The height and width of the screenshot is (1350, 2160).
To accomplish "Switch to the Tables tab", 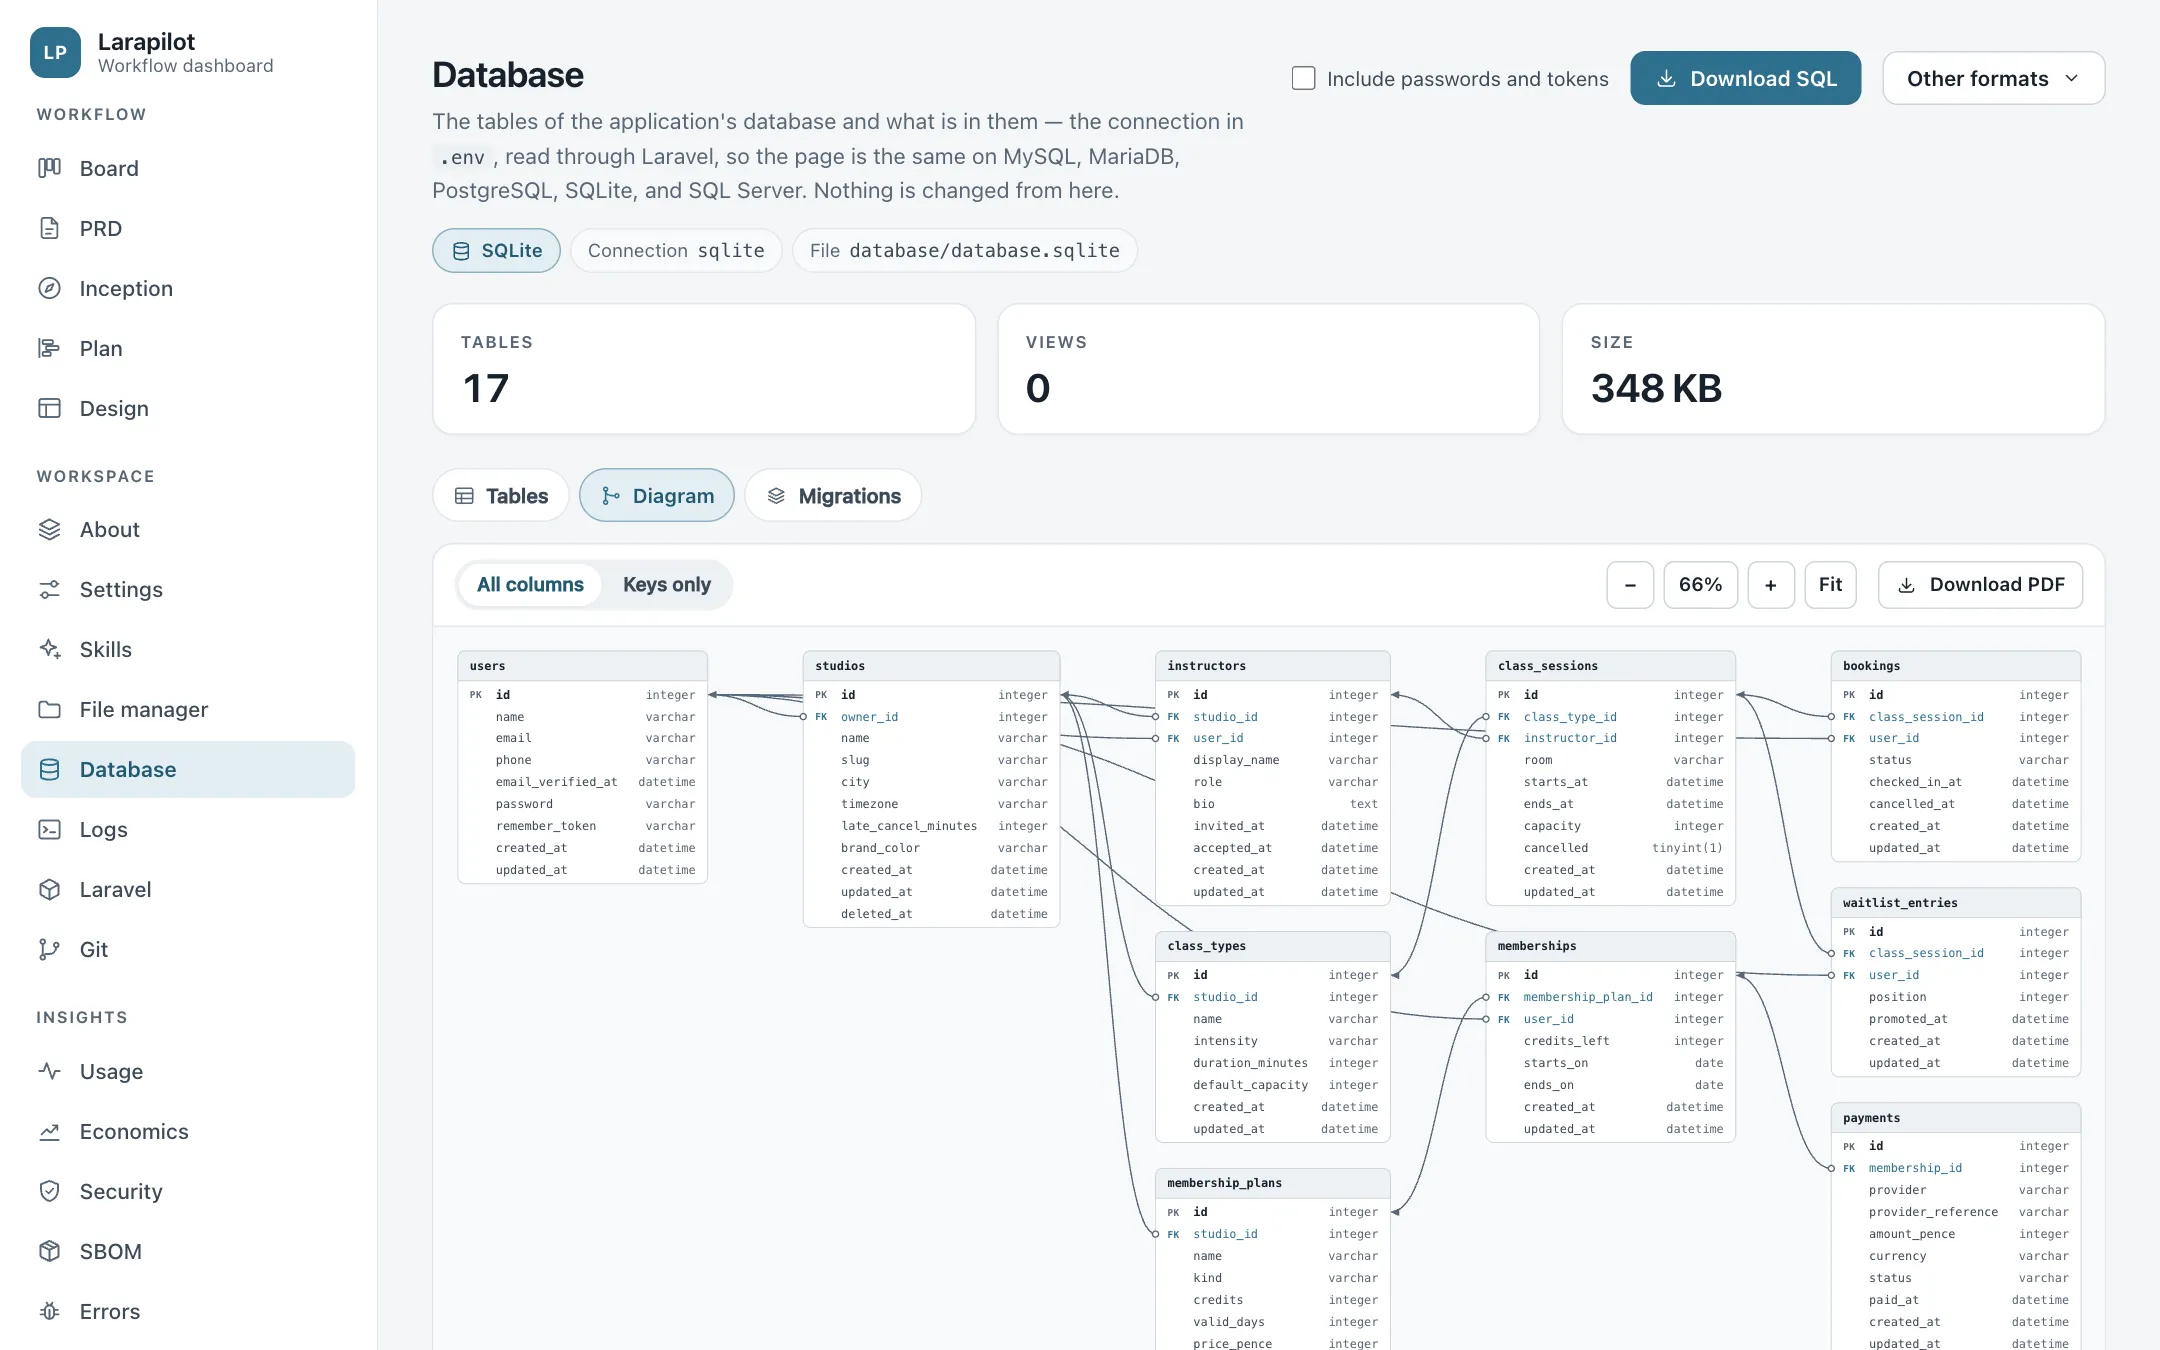I will [x=501, y=496].
